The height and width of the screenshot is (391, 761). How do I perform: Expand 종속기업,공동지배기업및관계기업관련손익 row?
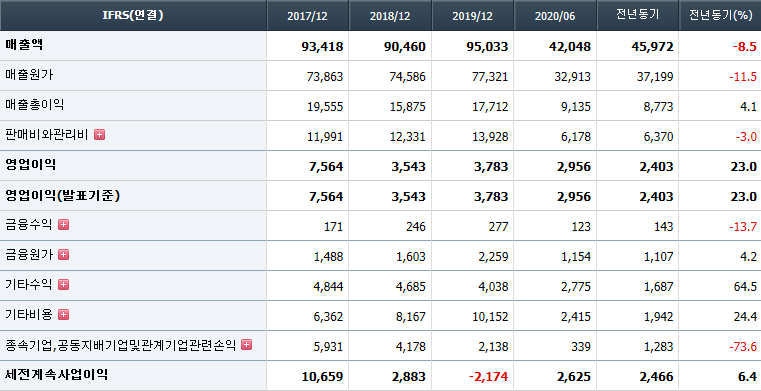[x=247, y=345]
